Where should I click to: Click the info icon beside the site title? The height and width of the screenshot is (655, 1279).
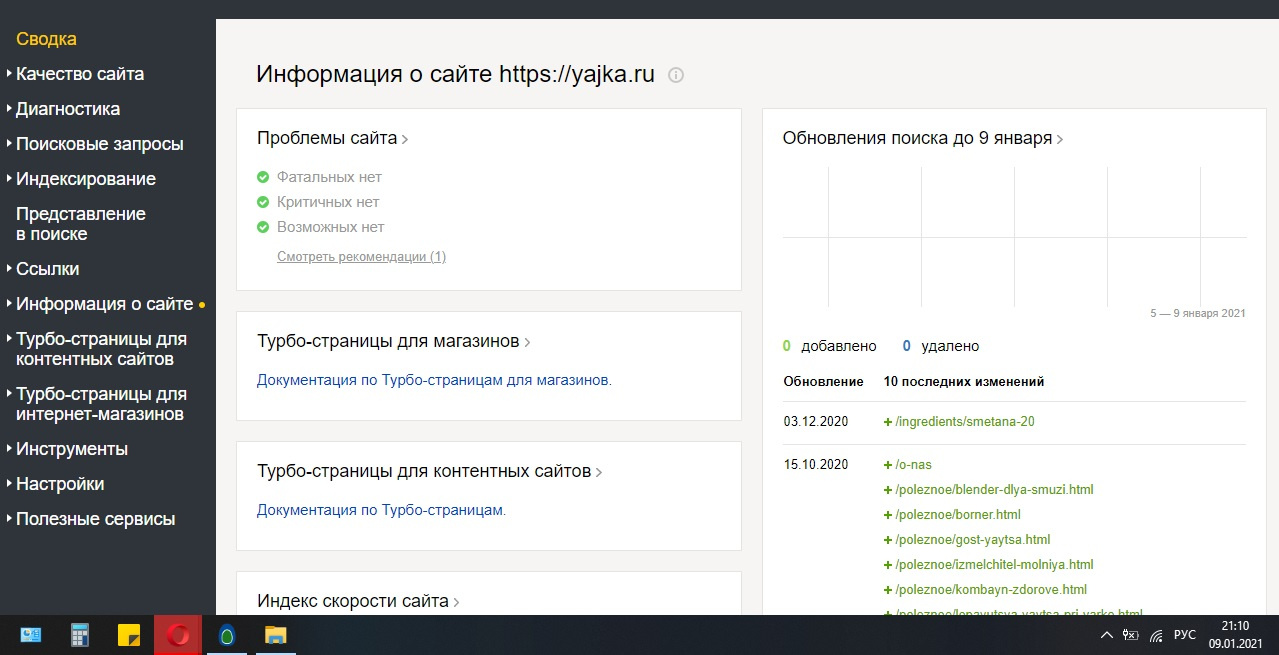[x=676, y=75]
